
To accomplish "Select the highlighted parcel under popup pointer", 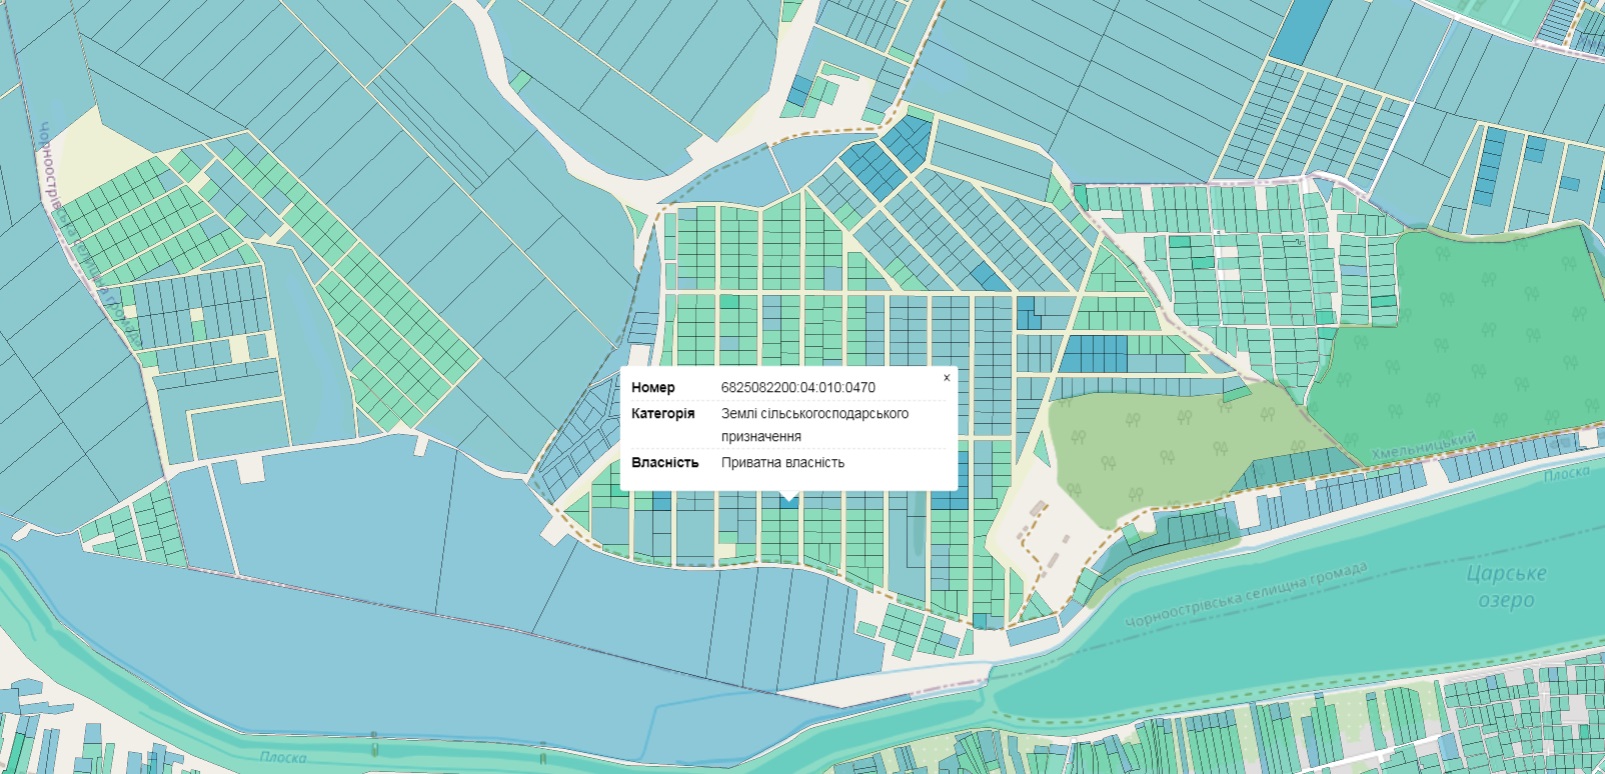I will tap(789, 502).
